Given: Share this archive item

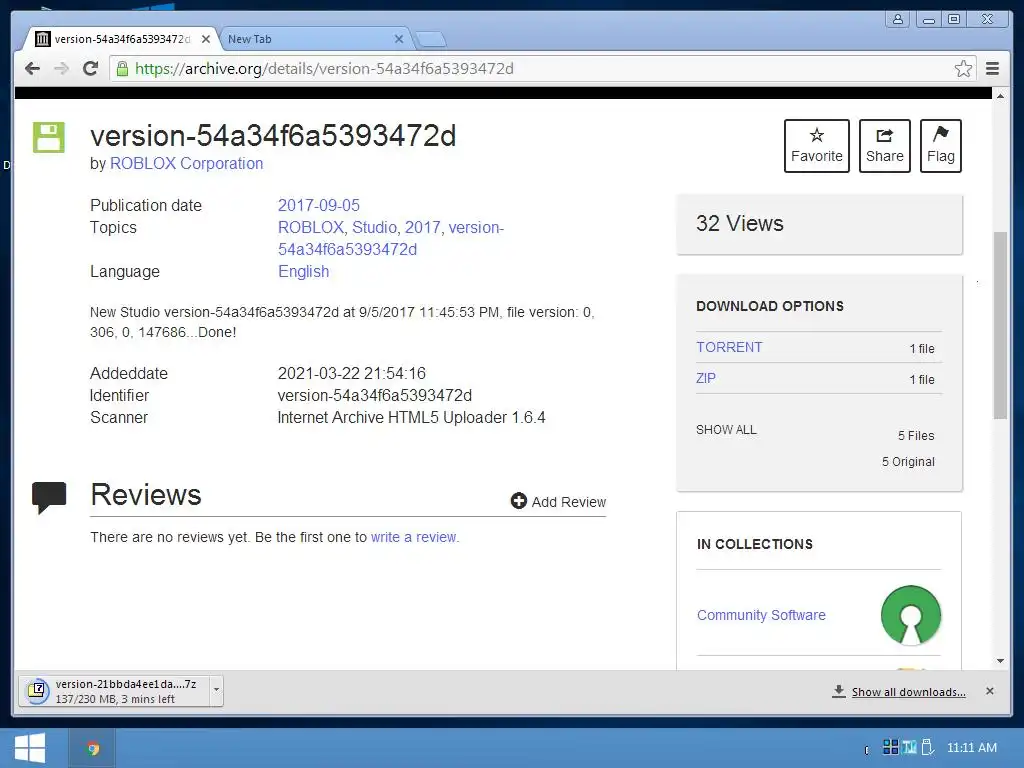Looking at the screenshot, I should (884, 146).
